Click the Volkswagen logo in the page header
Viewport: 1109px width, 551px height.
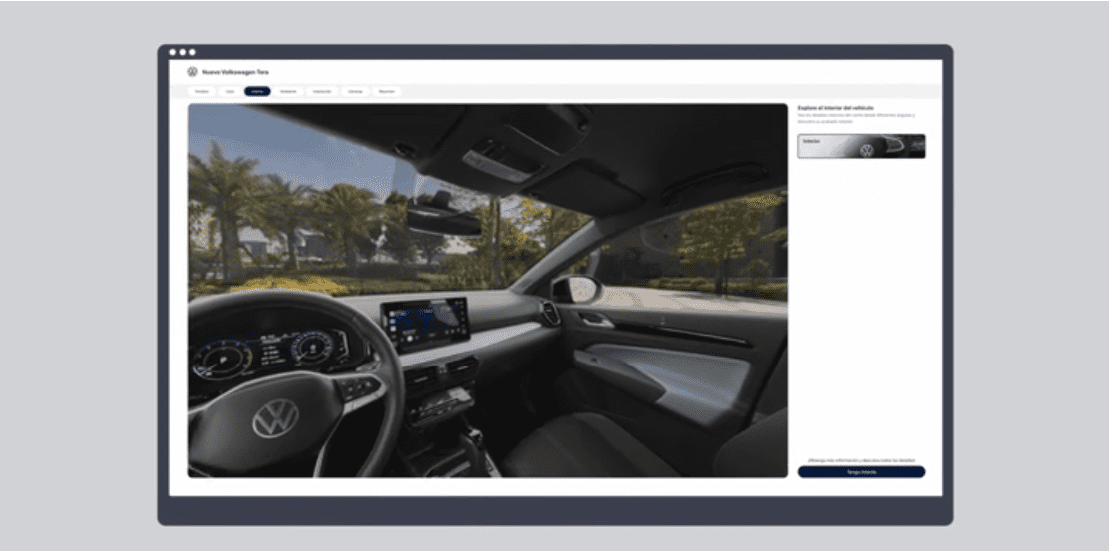tap(192, 71)
